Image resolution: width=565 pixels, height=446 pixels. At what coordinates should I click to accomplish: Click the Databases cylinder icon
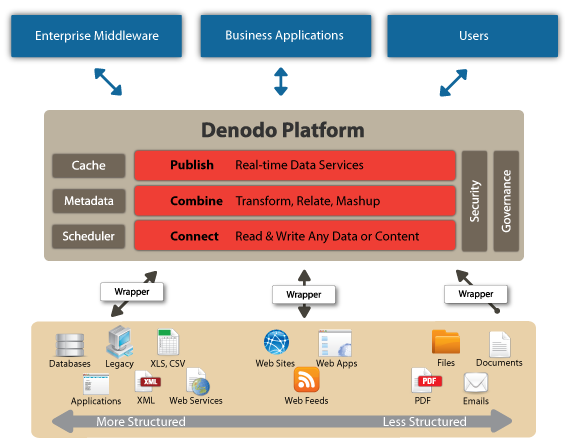point(70,345)
